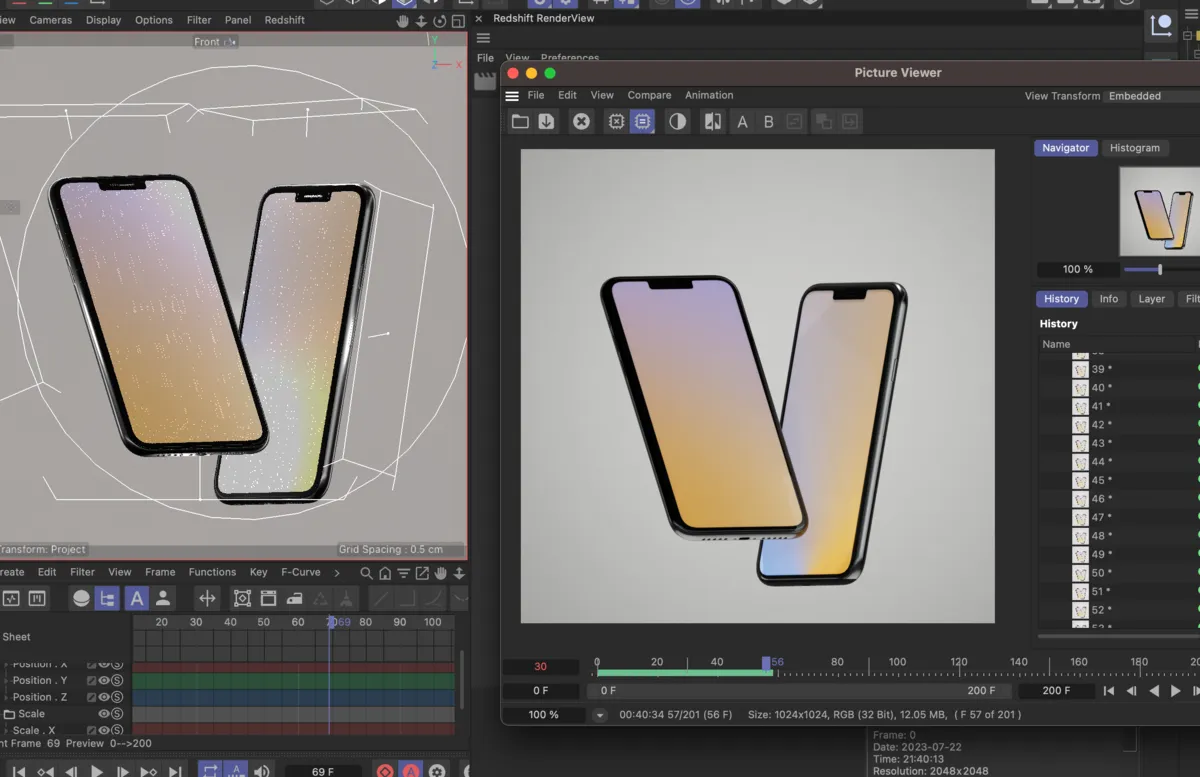Set compare image A in toolbar
1200x777 pixels.
point(742,122)
